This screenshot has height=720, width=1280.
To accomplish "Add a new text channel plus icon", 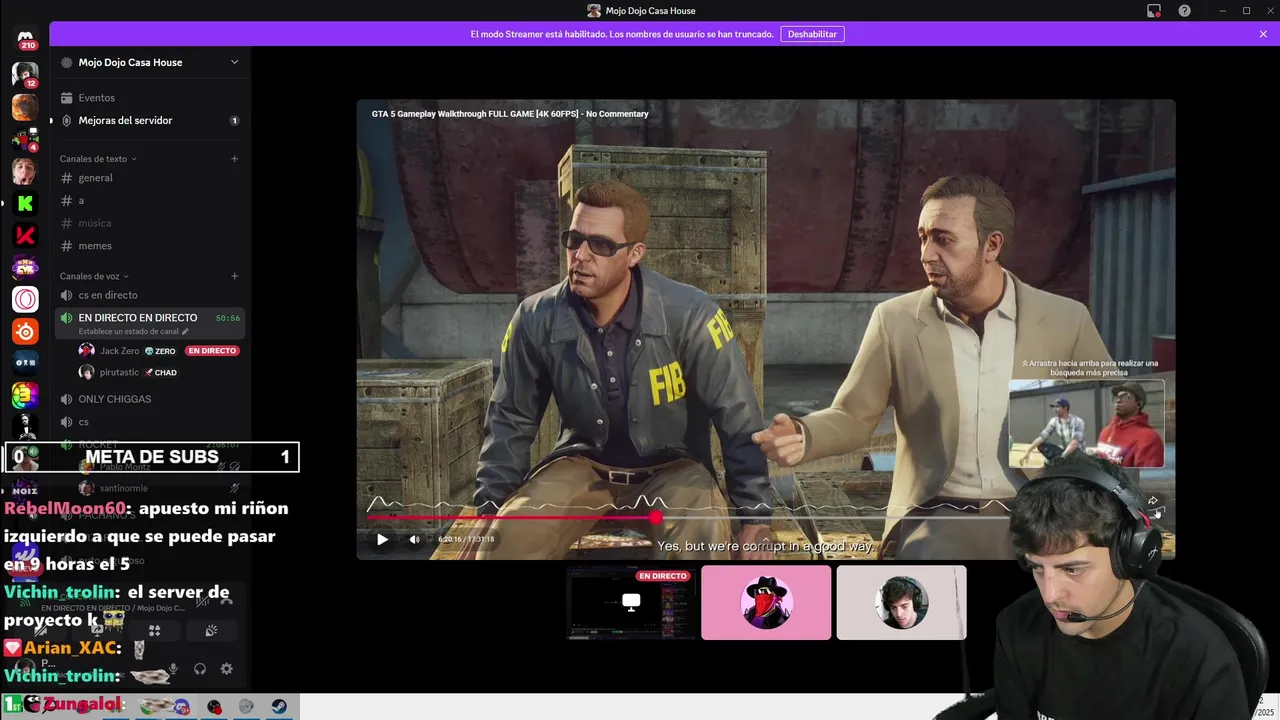I will pos(235,159).
